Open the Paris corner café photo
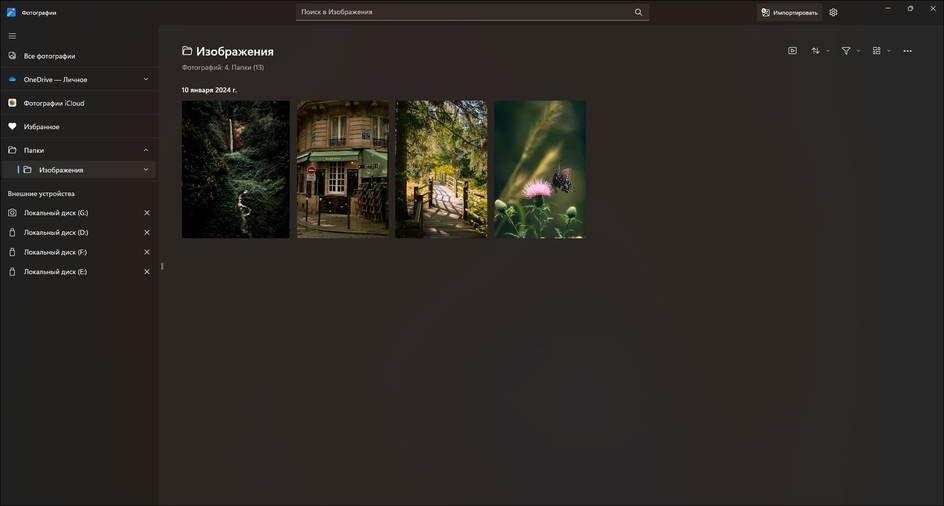The height and width of the screenshot is (506, 944). 343,169
